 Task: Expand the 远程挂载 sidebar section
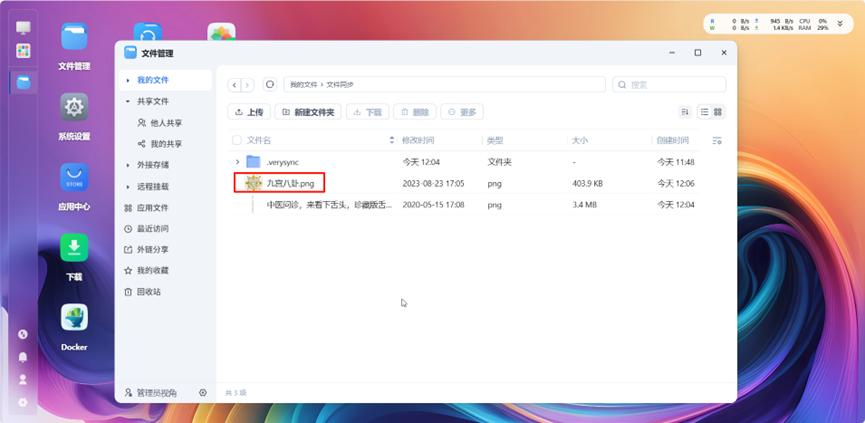[x=127, y=186]
